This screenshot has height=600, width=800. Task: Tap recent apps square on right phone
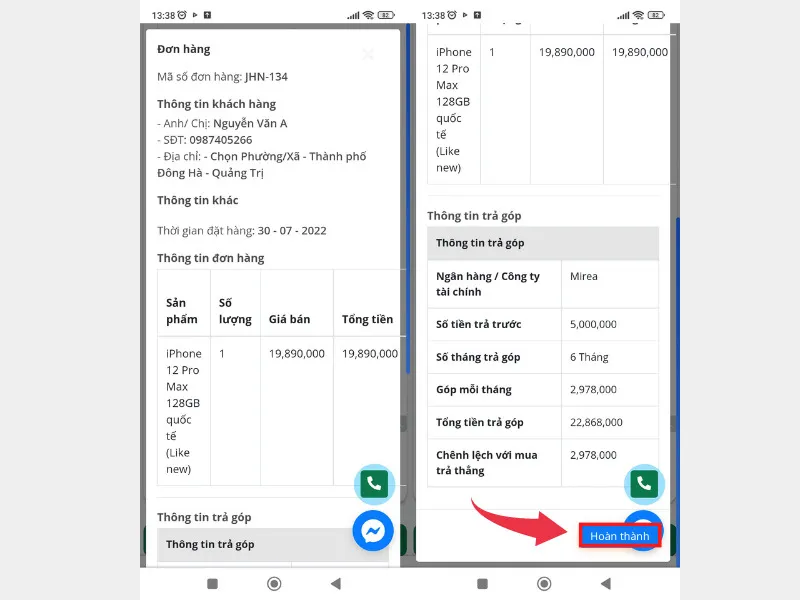coord(482,583)
